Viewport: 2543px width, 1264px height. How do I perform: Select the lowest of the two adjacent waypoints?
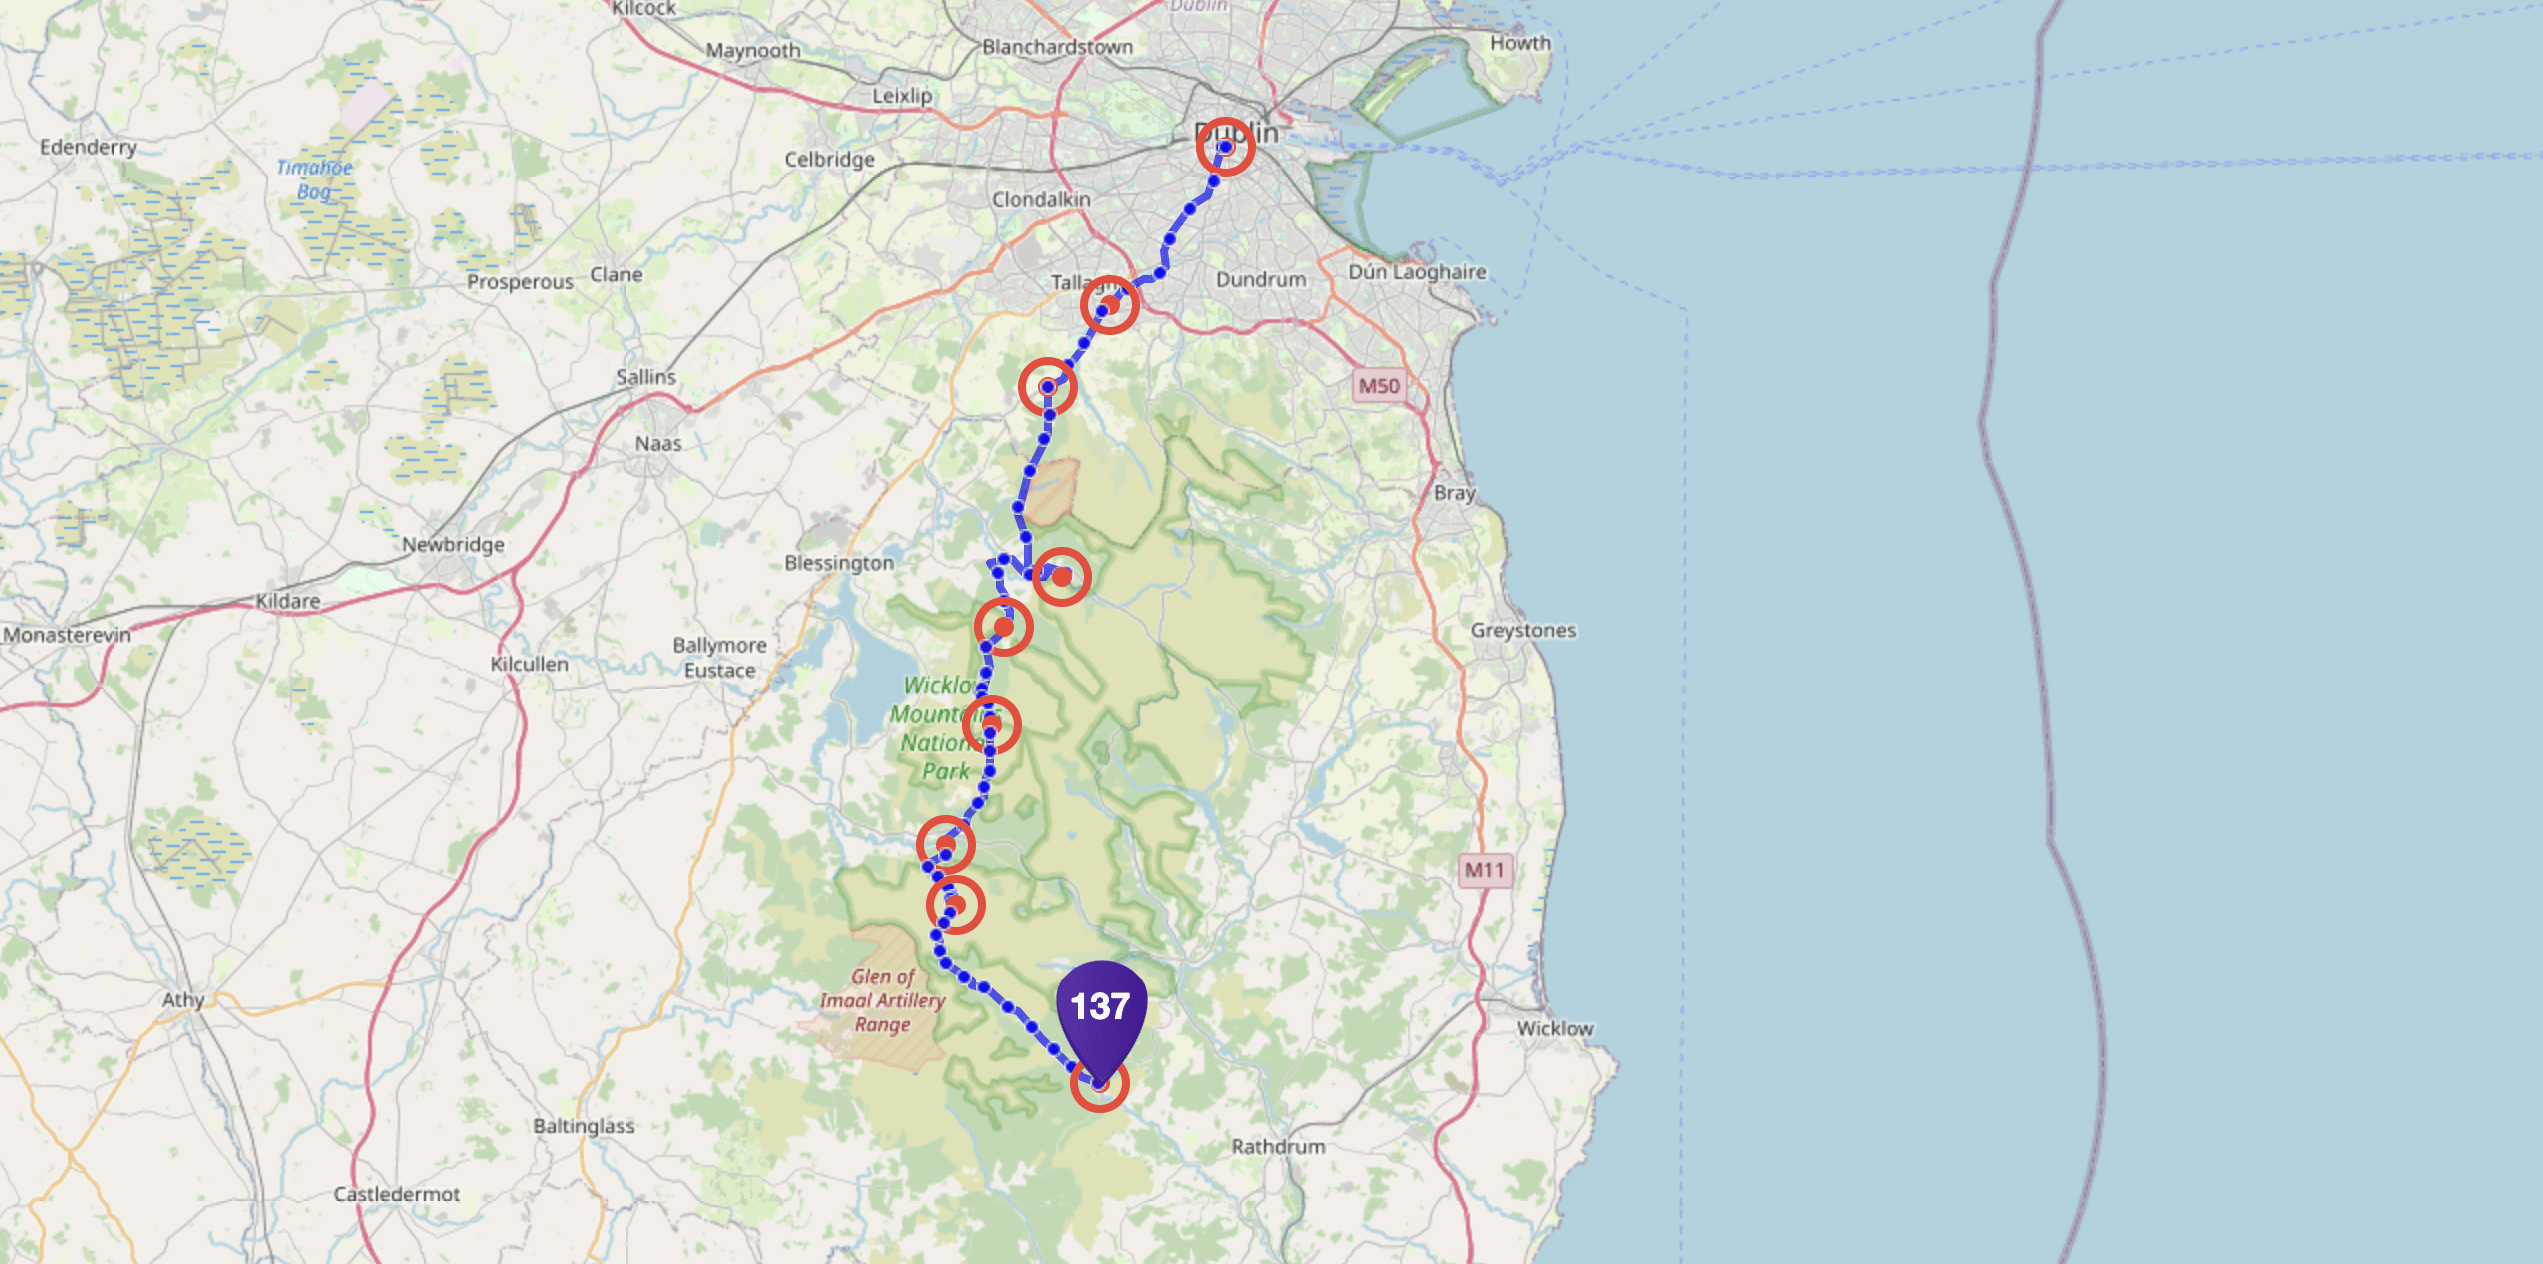coord(956,905)
